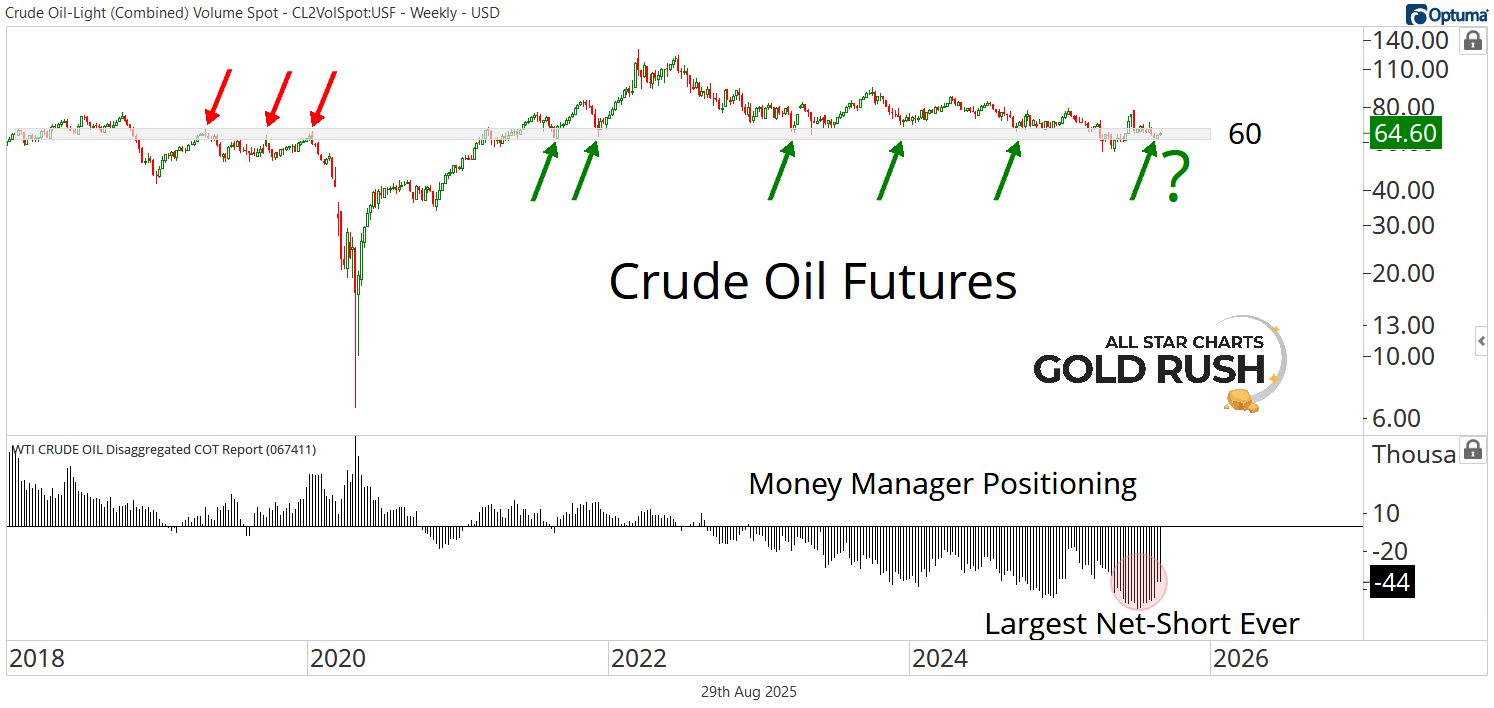Toggle the price scale lock on main chart

pyautogui.click(x=1472, y=41)
